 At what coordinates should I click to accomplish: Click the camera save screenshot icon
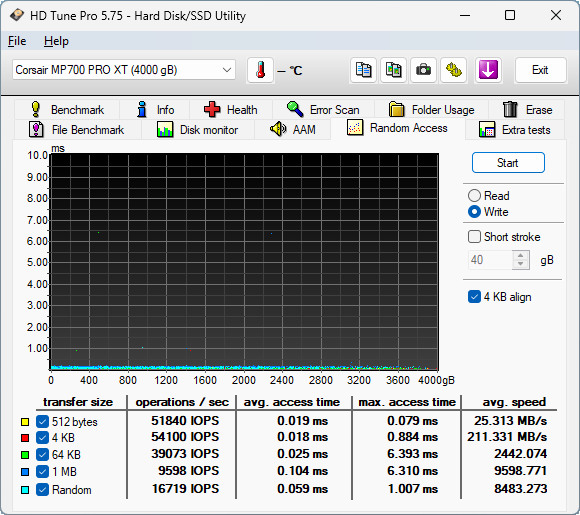(423, 70)
